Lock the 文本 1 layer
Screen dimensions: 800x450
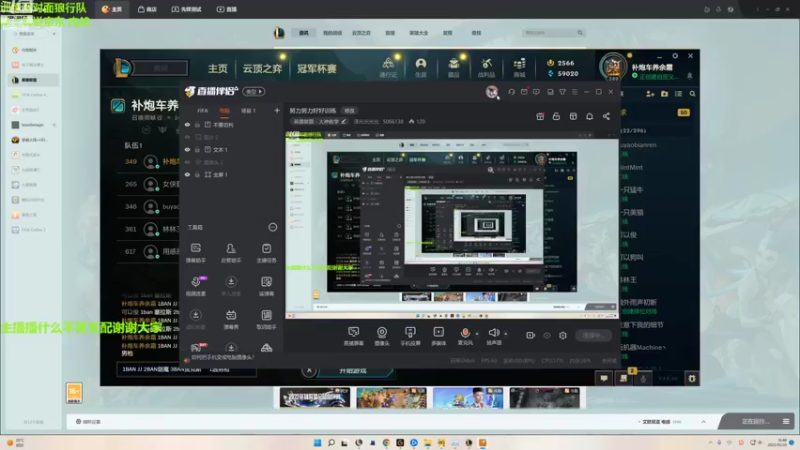coord(197,149)
